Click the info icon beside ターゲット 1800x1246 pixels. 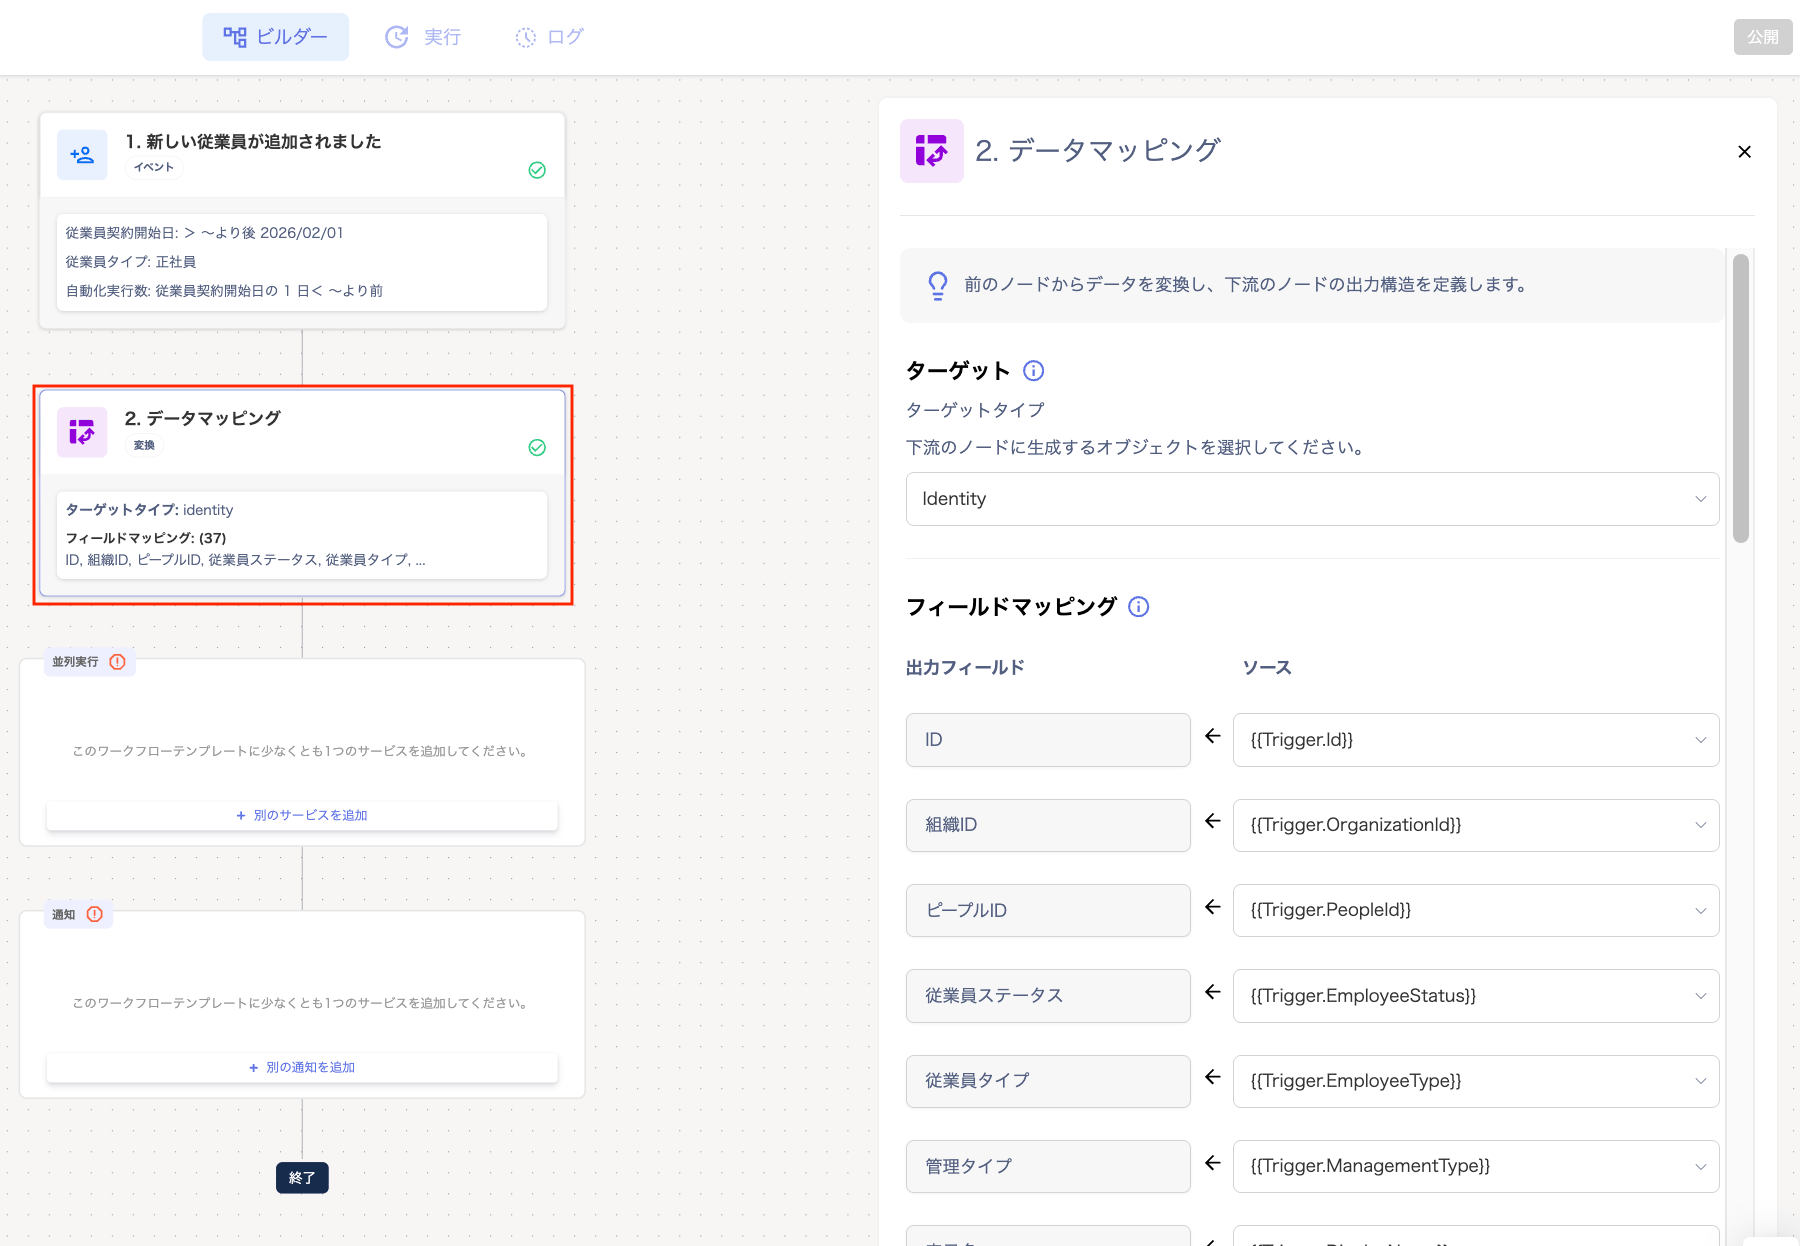point(1034,371)
